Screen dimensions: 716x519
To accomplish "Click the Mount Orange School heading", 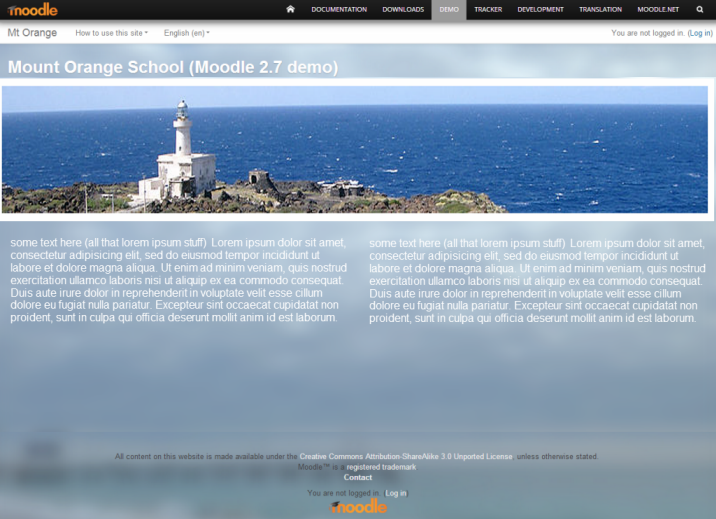I will 173,67.
